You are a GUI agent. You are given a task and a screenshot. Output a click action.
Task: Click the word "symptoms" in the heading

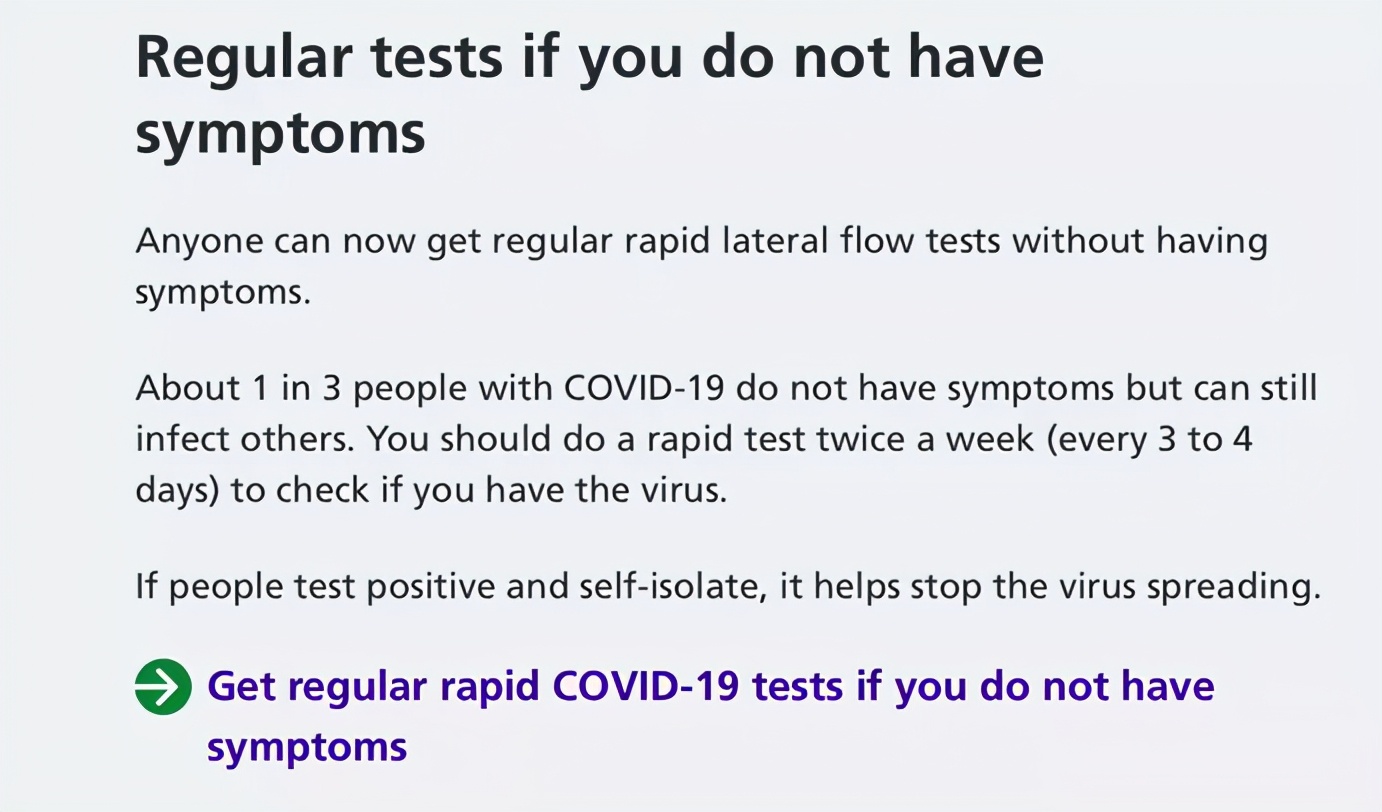click(281, 132)
